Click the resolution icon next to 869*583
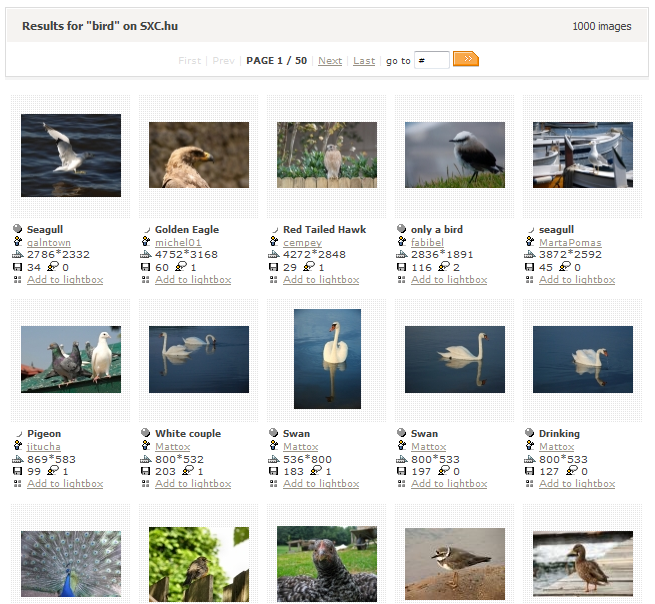Viewport: 655px width, 604px height. point(18,459)
